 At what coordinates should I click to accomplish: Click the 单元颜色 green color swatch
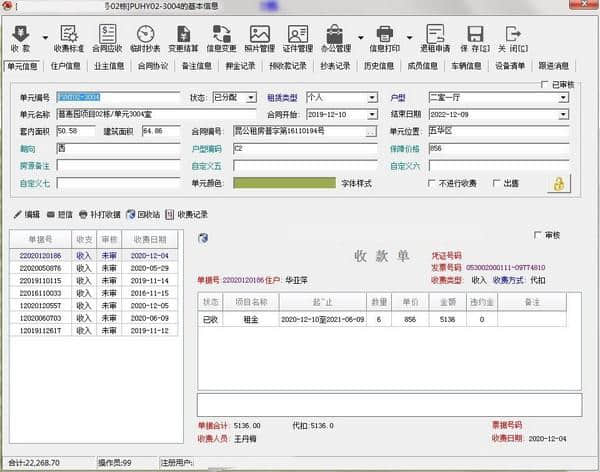pyautogui.click(x=270, y=183)
